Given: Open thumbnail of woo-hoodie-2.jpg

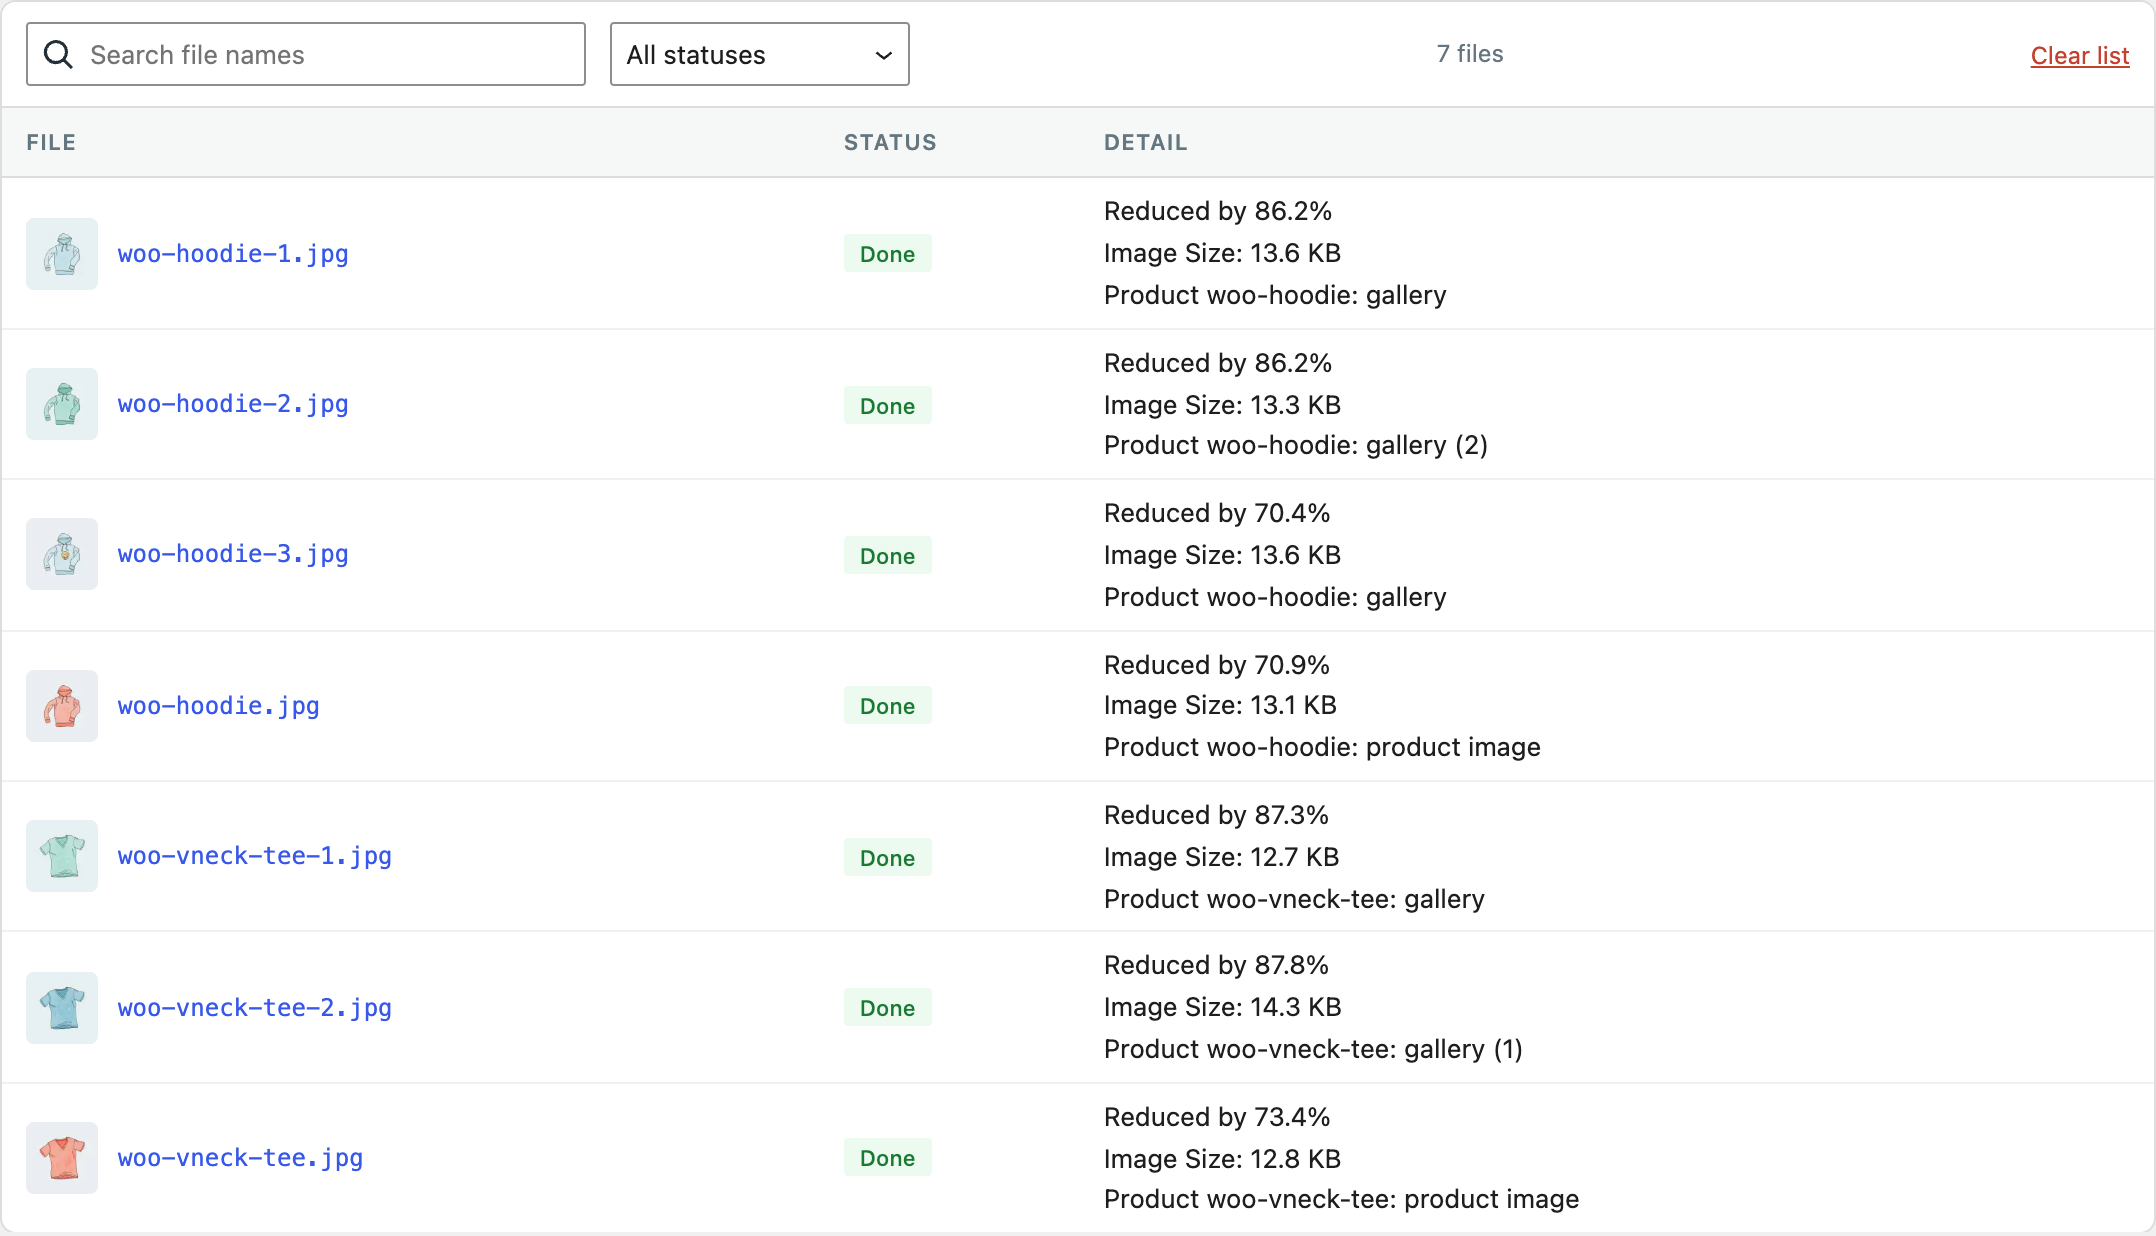Looking at the screenshot, I should pos(62,404).
